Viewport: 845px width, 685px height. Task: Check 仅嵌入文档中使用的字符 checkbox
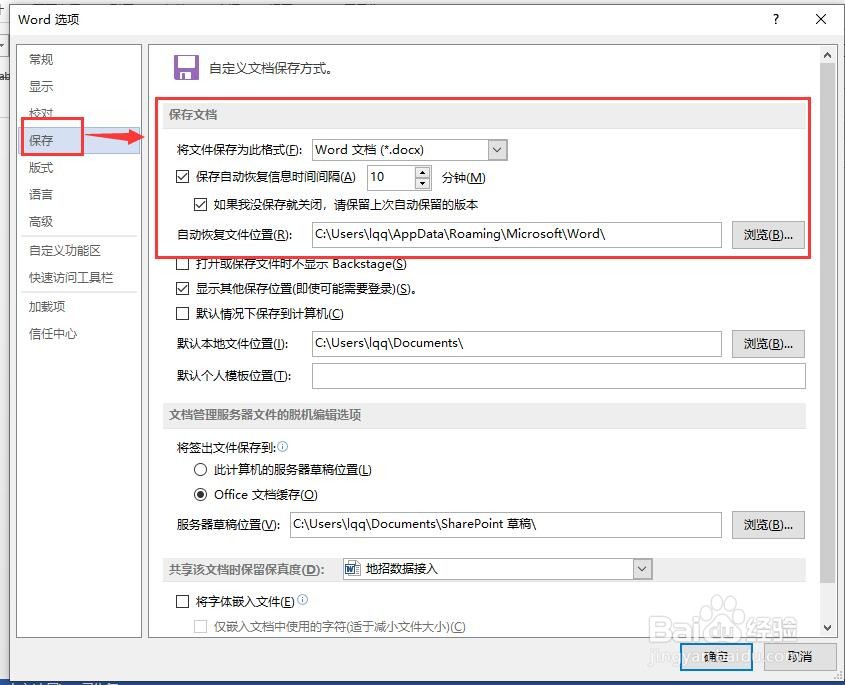pos(200,626)
